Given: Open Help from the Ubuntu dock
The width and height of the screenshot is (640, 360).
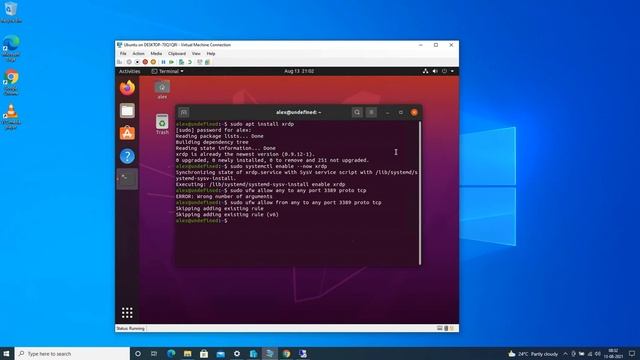Looking at the screenshot, I should point(127,156).
